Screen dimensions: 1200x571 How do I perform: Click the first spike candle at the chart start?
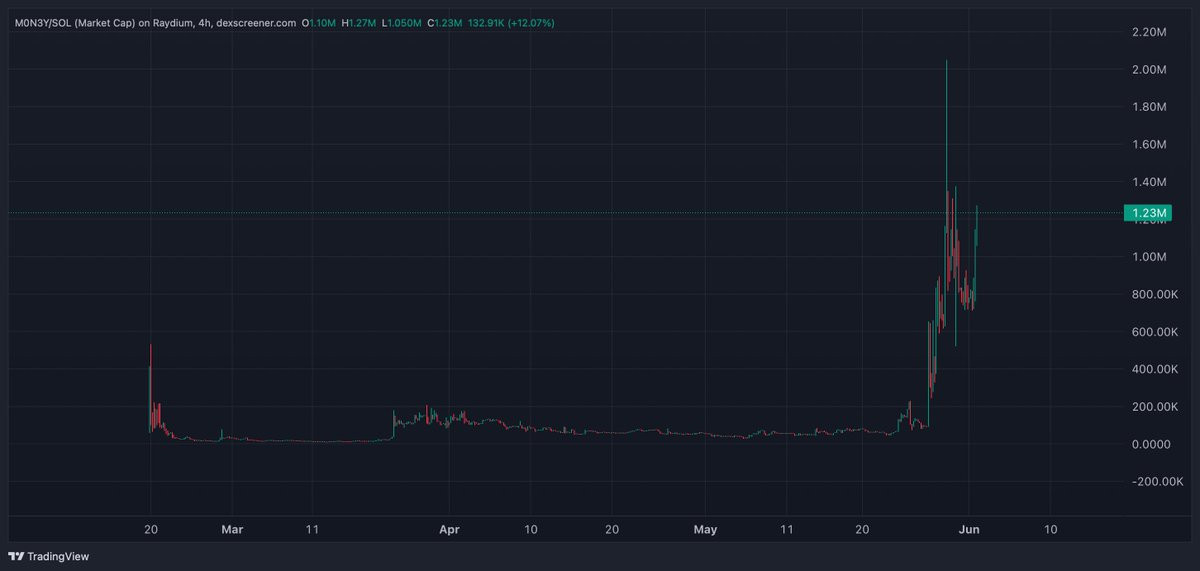150,388
